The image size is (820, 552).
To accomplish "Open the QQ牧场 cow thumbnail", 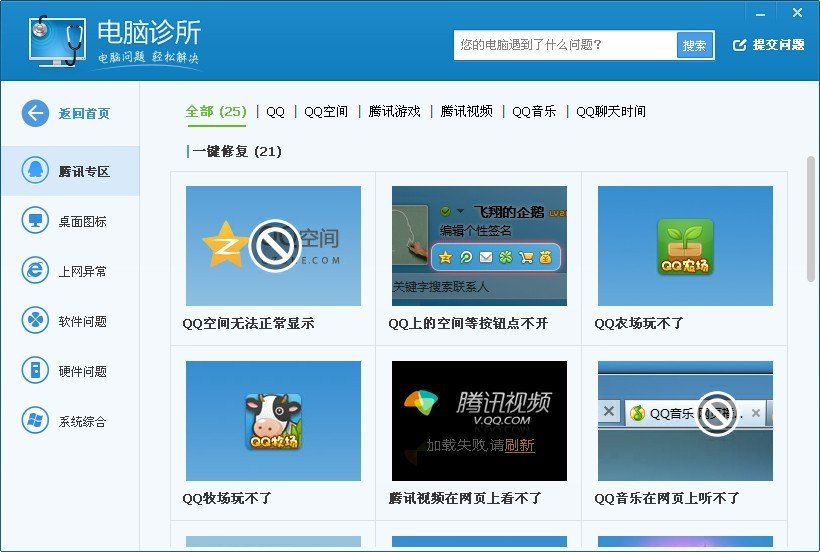I will [273, 421].
